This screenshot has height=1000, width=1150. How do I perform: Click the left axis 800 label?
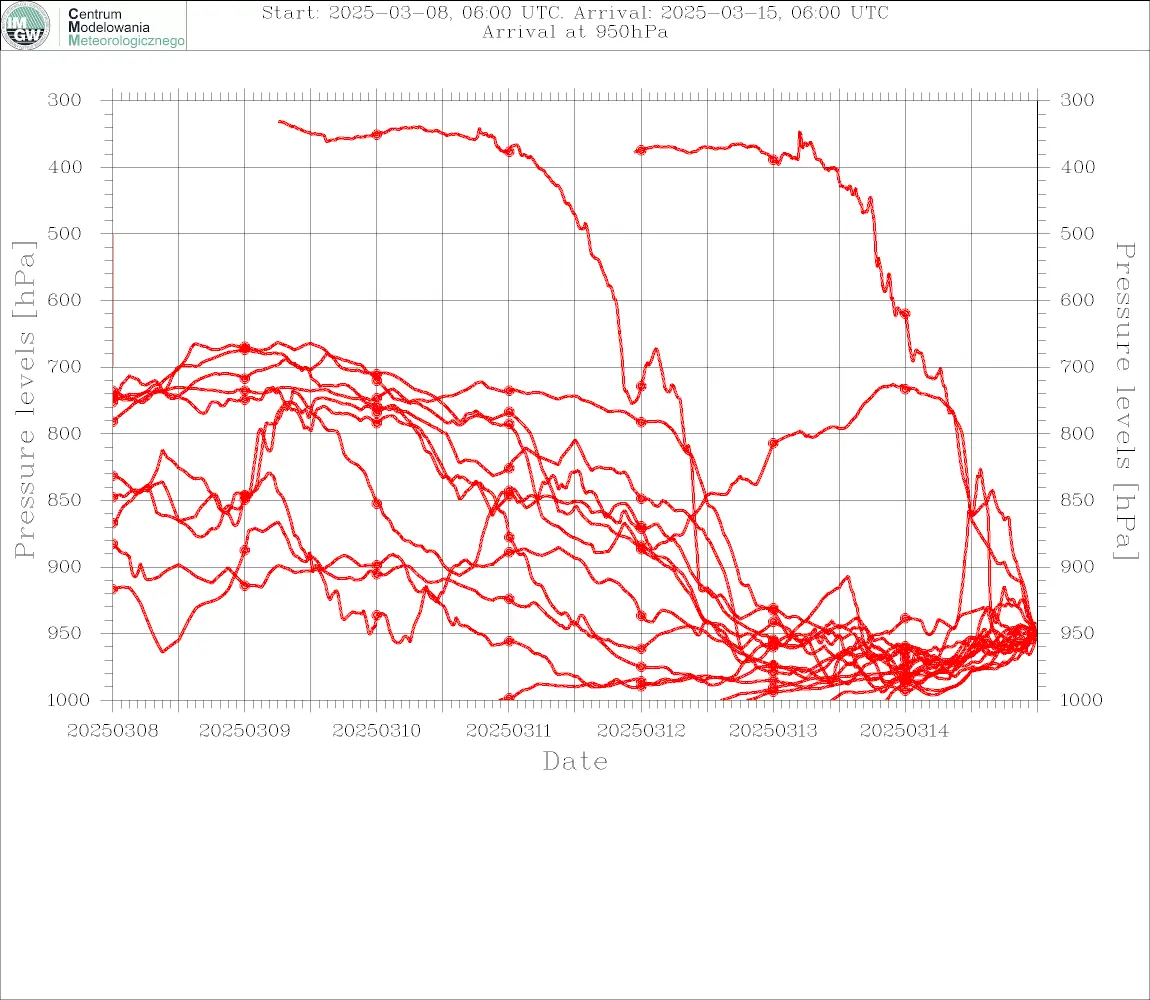click(x=65, y=433)
